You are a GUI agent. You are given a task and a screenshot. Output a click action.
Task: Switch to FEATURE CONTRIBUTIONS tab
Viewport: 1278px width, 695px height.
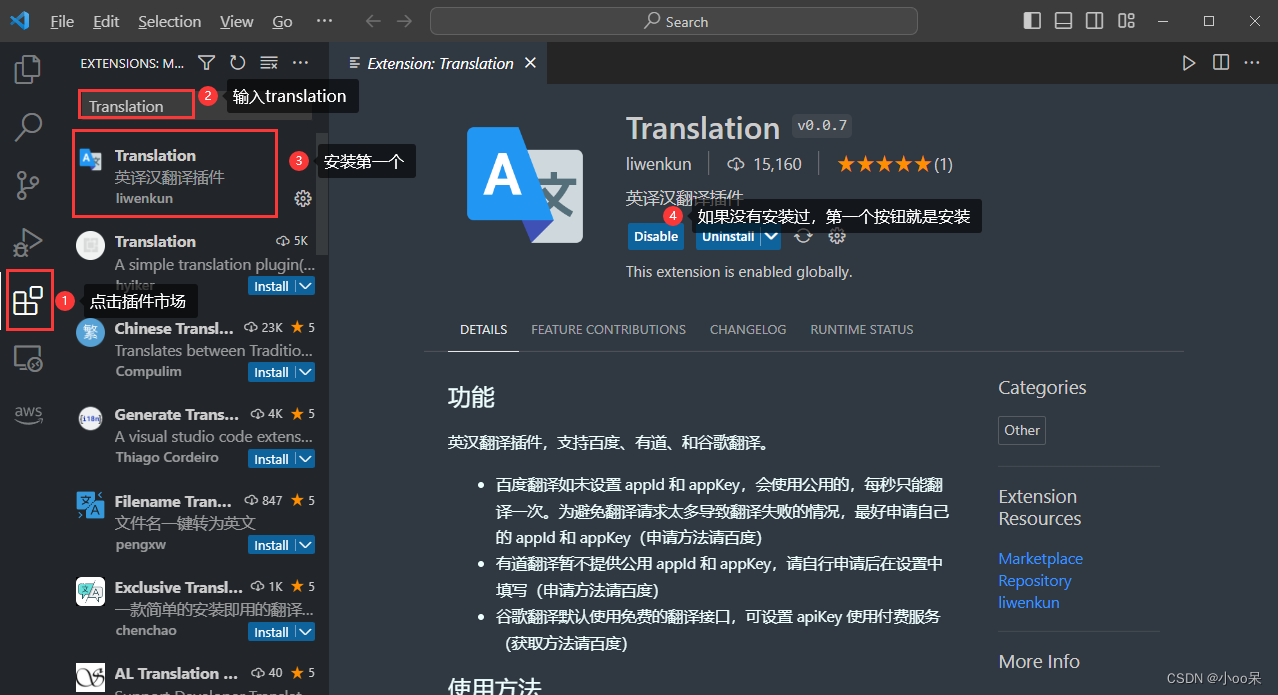click(x=608, y=329)
